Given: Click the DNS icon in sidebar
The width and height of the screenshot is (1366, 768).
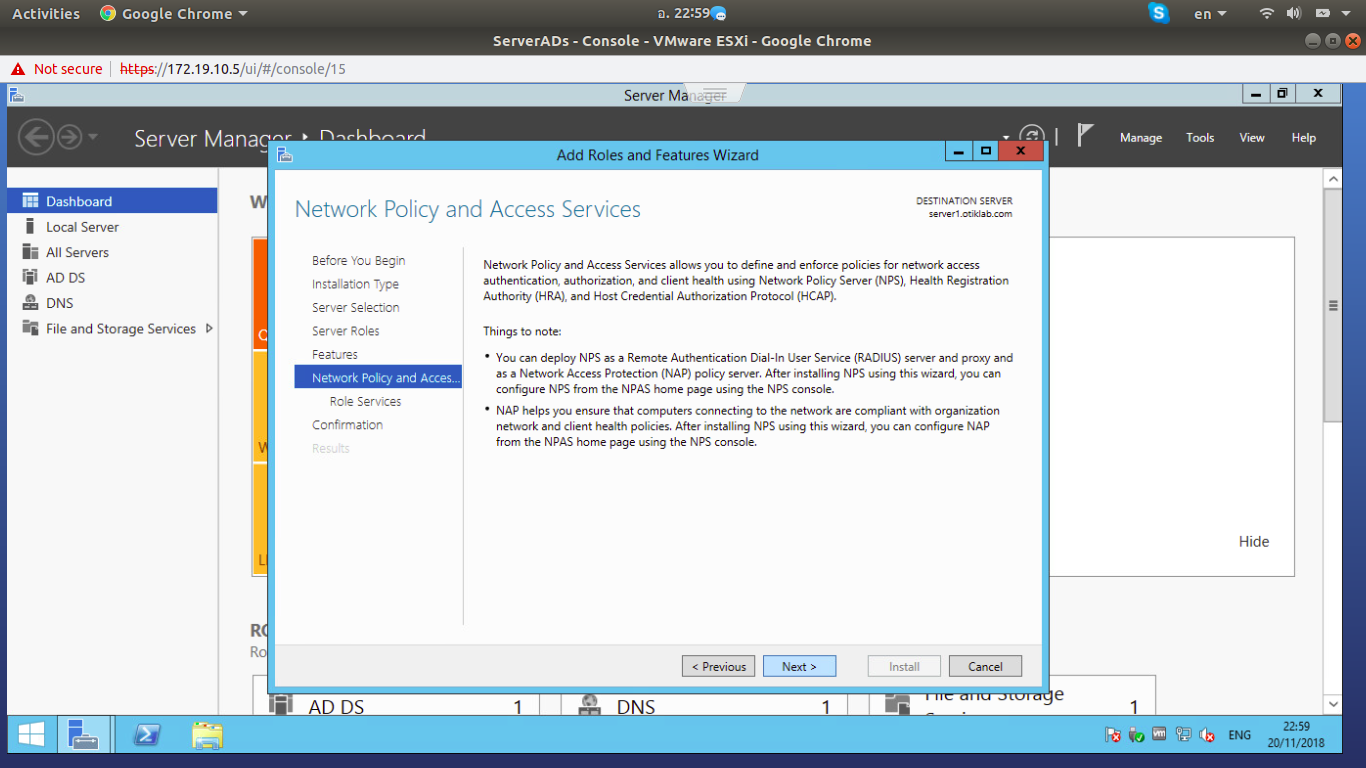Looking at the screenshot, I should click(30, 303).
